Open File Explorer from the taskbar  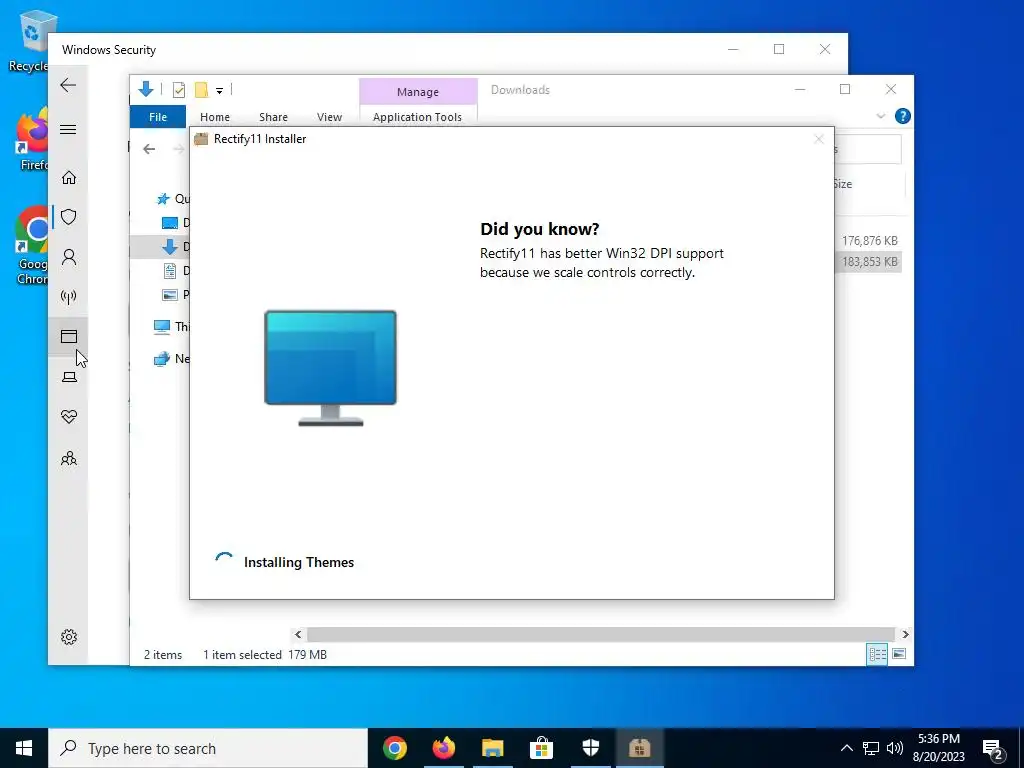(492, 748)
